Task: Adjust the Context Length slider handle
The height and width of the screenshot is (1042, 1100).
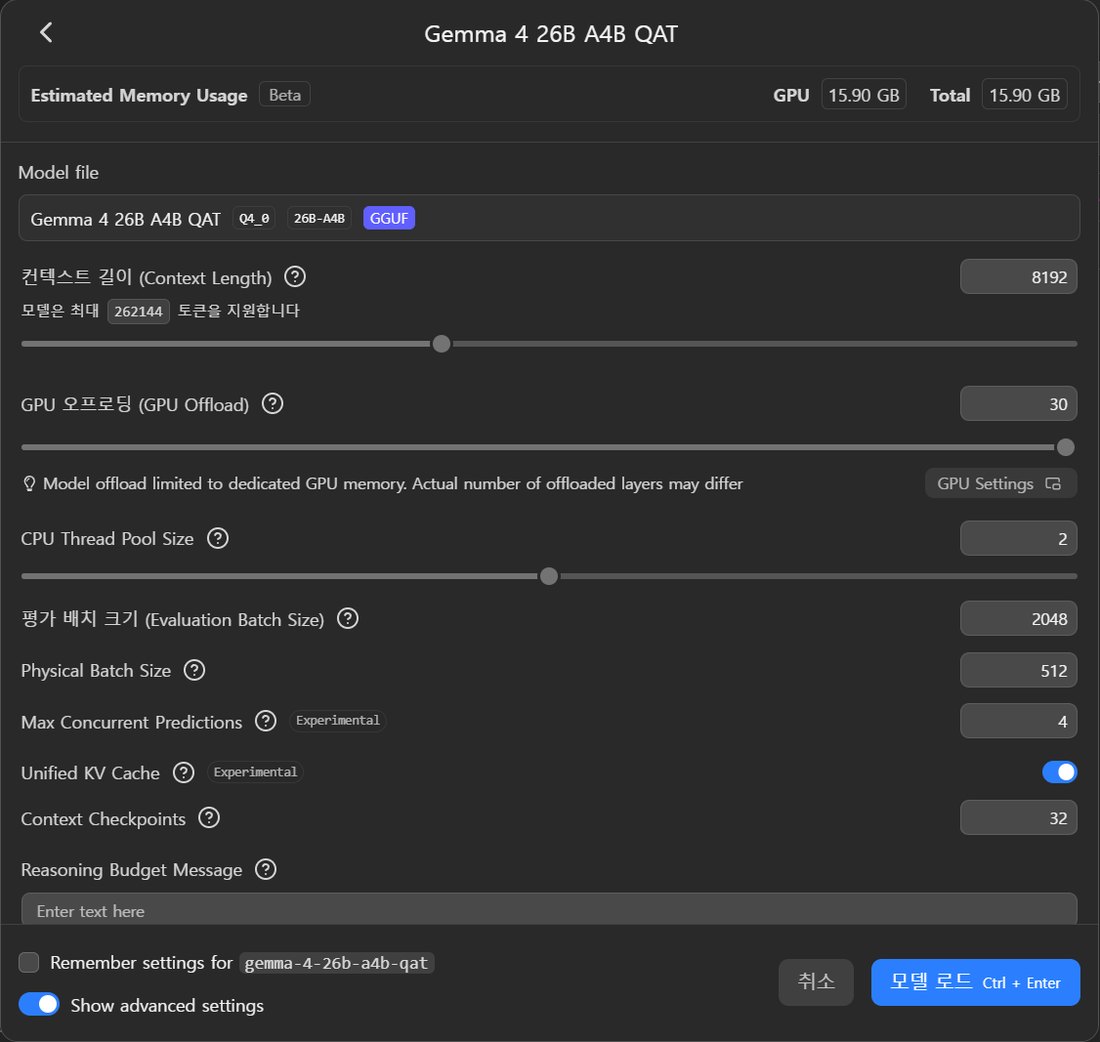Action: (x=441, y=344)
